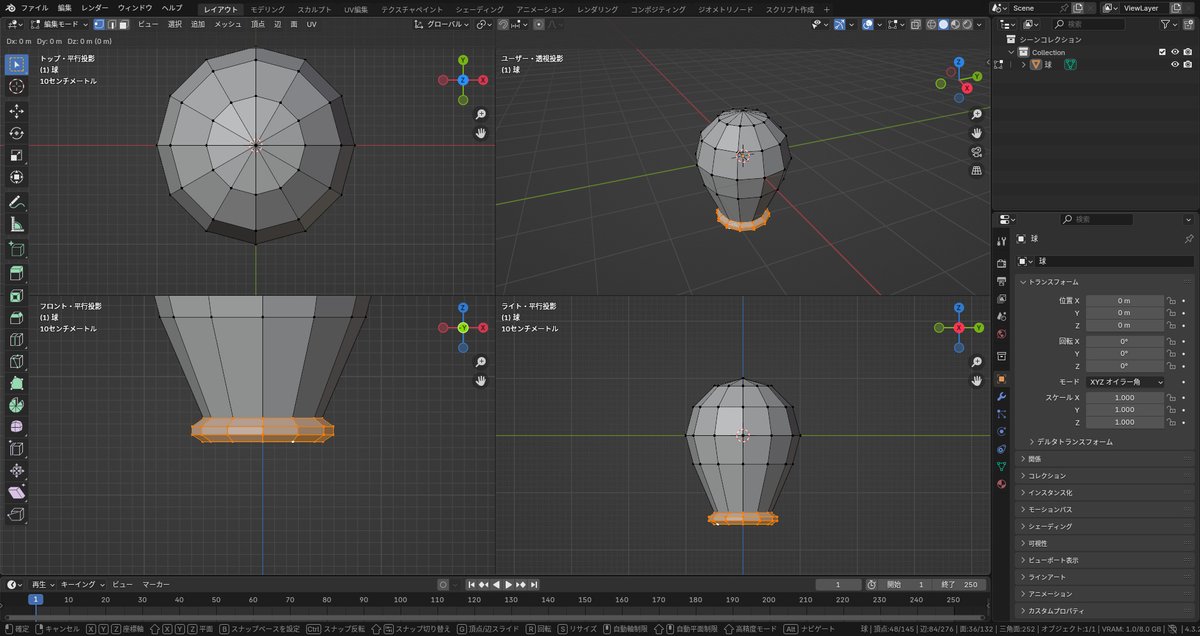
Task: Switch to face select mode
Action: click(x=122, y=24)
